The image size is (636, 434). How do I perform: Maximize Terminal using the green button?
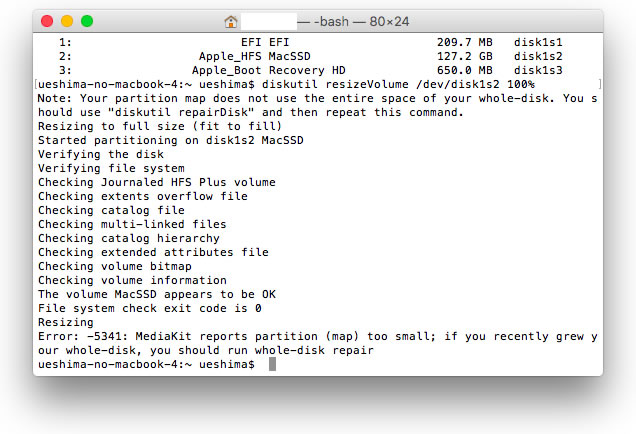(x=87, y=21)
